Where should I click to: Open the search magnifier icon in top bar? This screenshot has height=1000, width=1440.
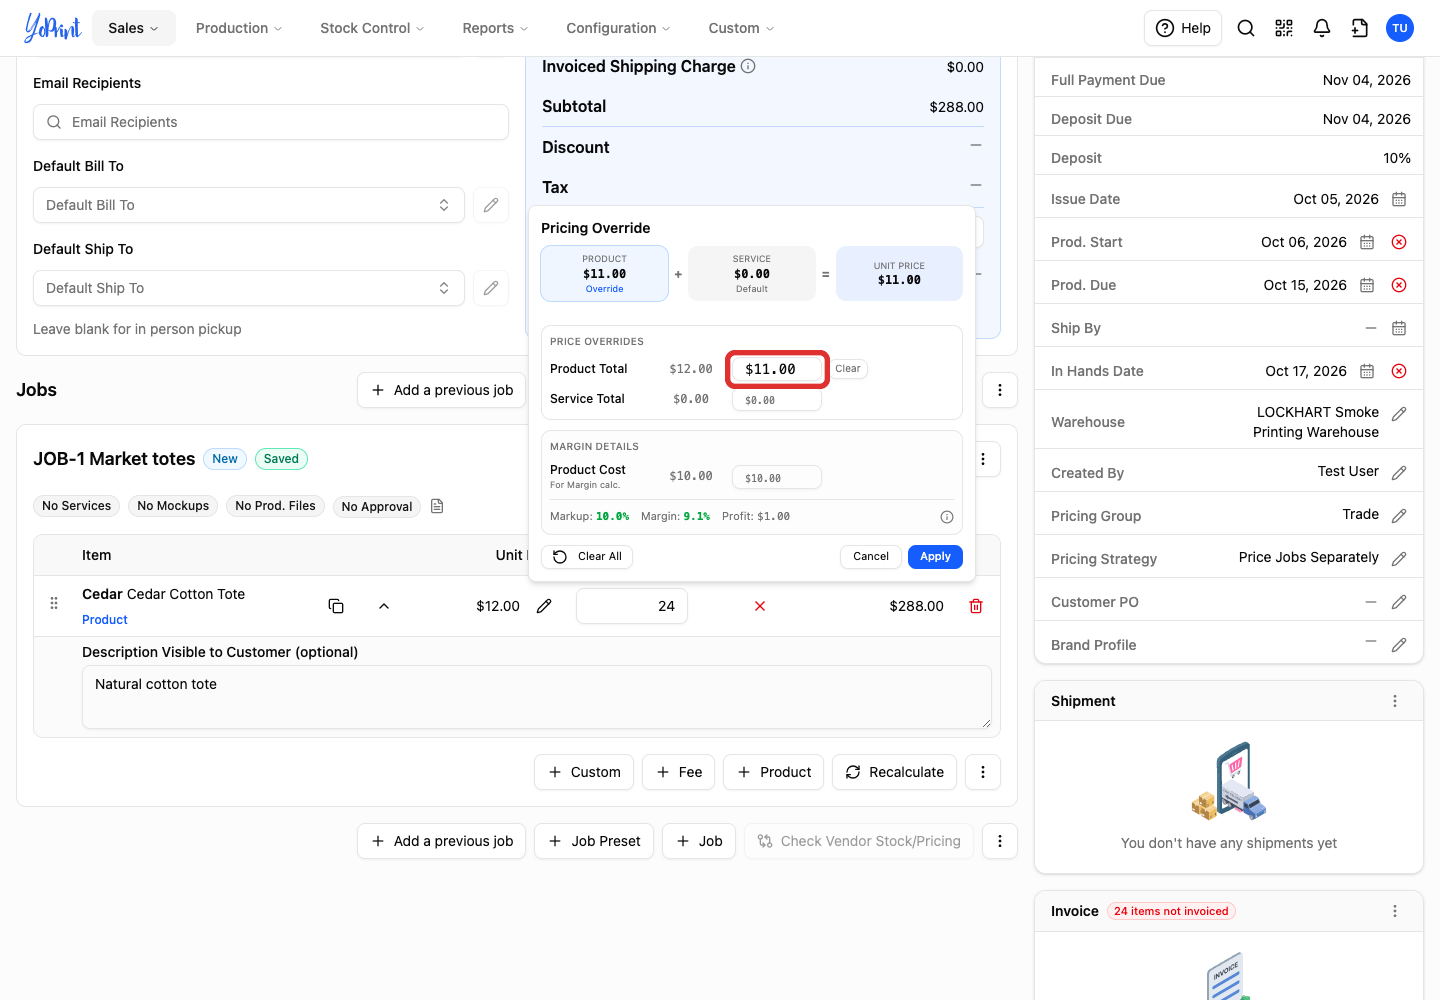coord(1246,28)
